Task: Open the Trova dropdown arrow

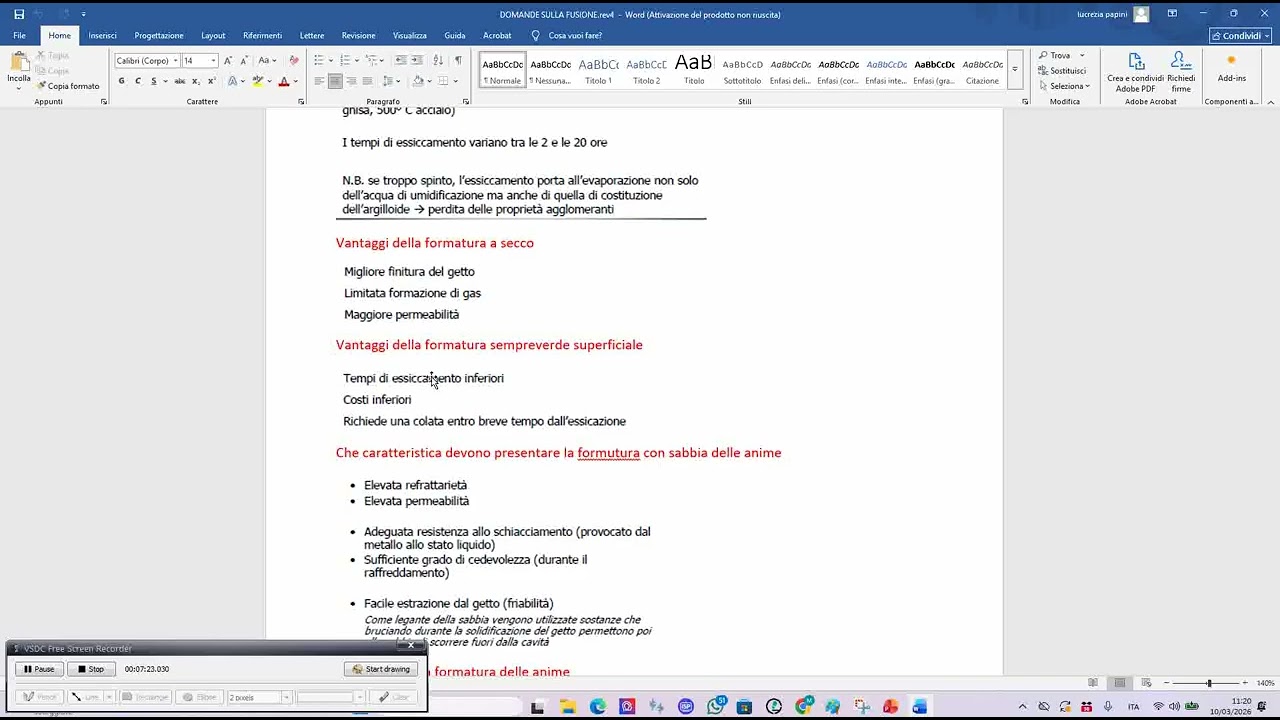Action: [1082, 56]
